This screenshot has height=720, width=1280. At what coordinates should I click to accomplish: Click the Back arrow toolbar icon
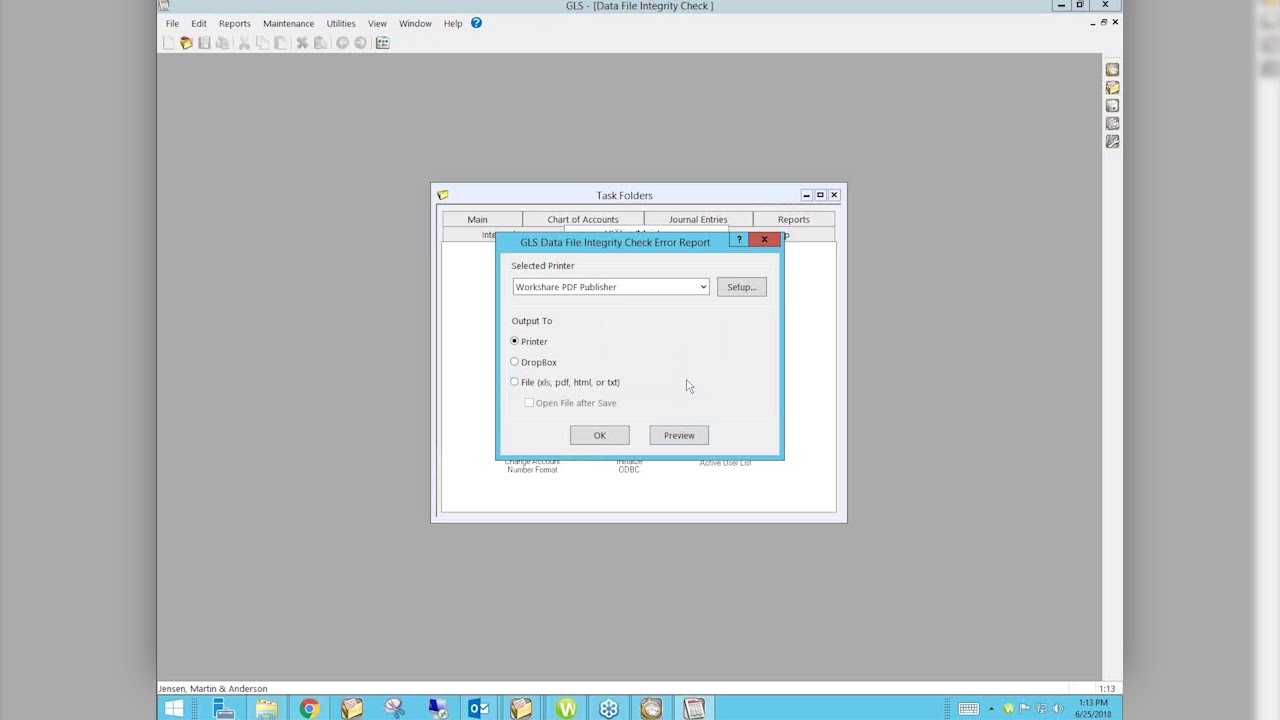point(342,43)
